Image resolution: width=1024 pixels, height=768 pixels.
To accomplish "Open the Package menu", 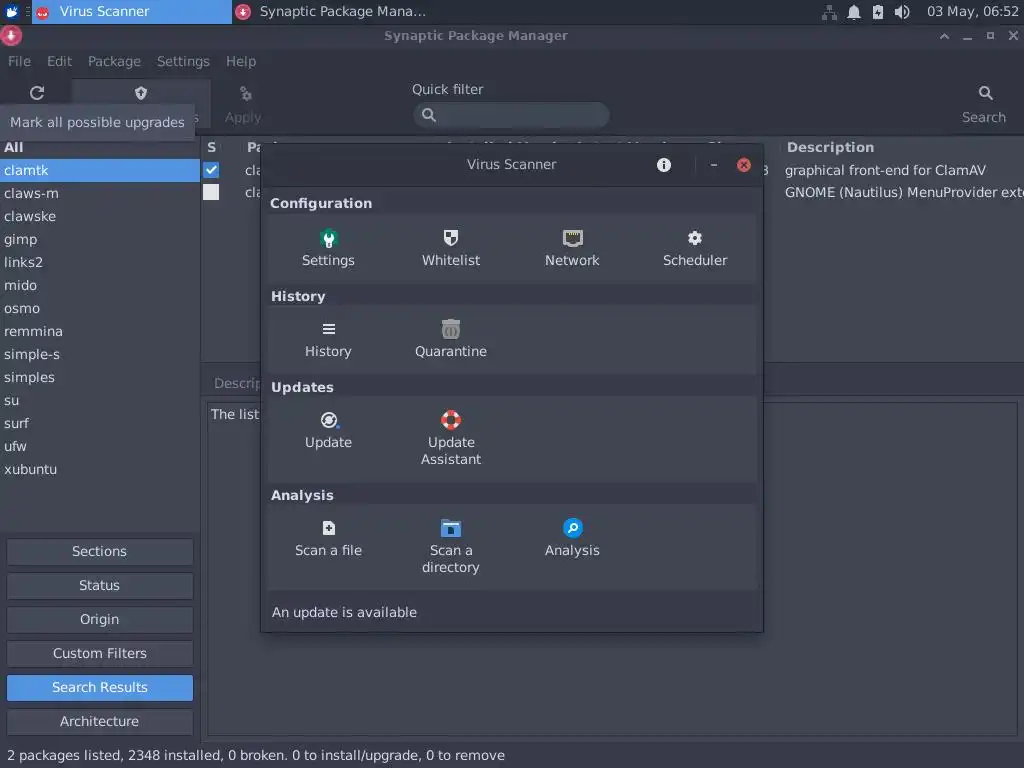I will (x=114, y=61).
